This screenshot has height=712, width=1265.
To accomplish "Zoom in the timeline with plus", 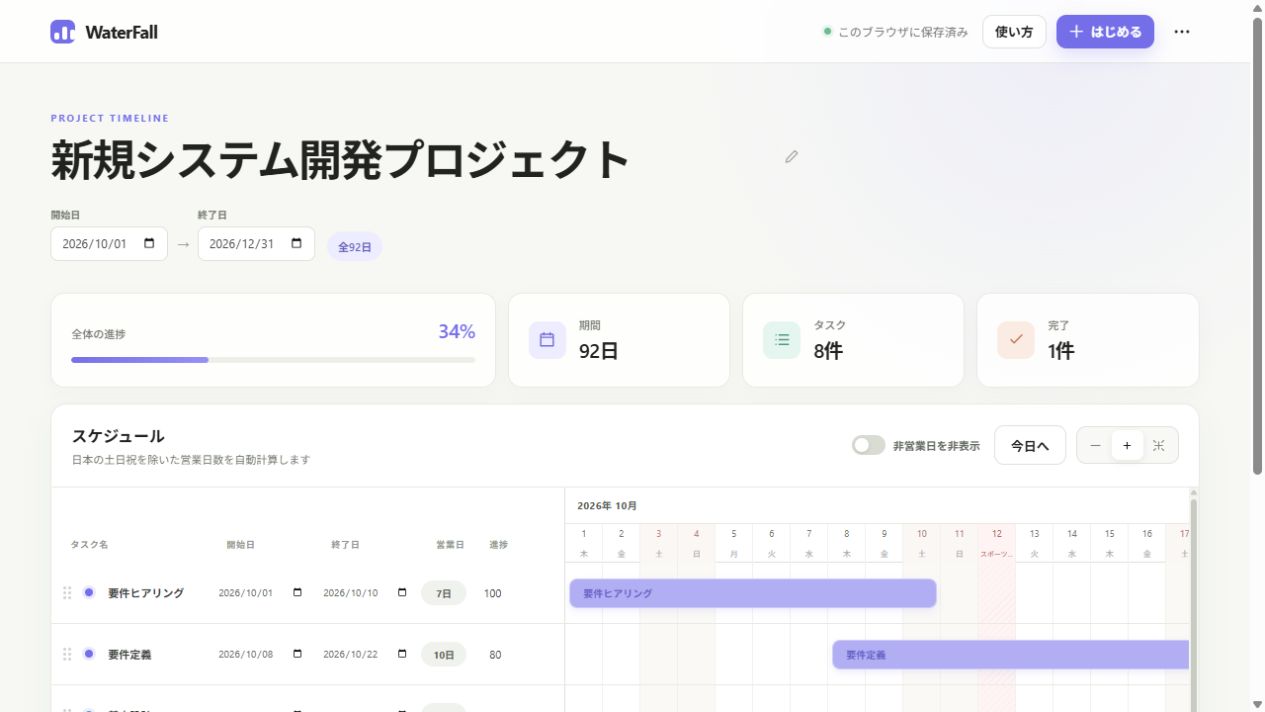I will pyautogui.click(x=1127, y=446).
